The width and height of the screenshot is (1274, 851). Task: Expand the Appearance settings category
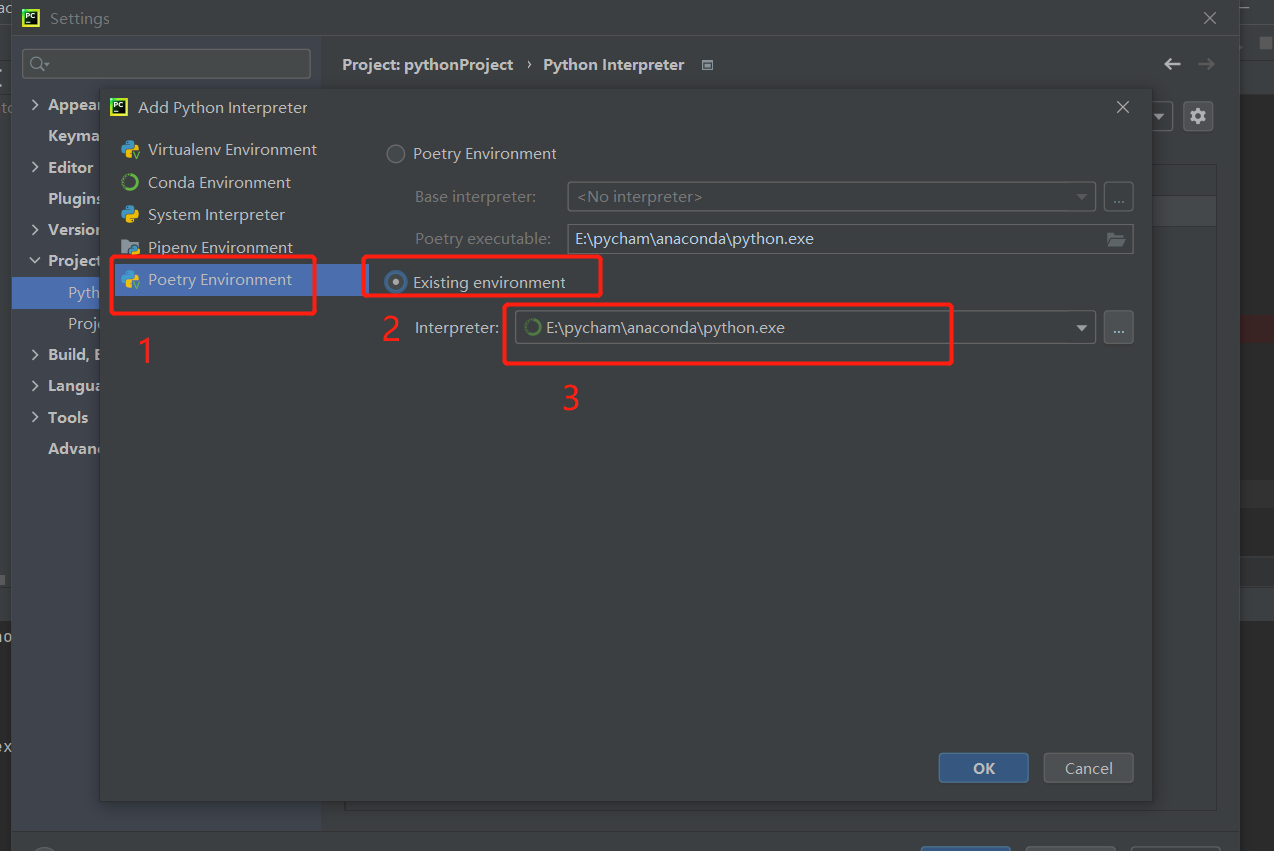click(x=36, y=105)
